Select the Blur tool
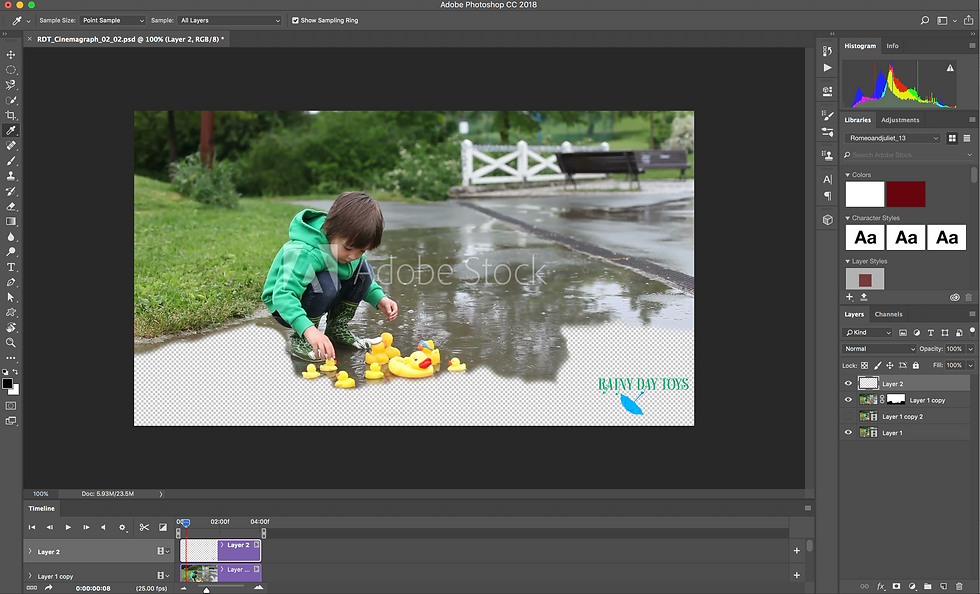This screenshot has height=594, width=980. click(11, 236)
